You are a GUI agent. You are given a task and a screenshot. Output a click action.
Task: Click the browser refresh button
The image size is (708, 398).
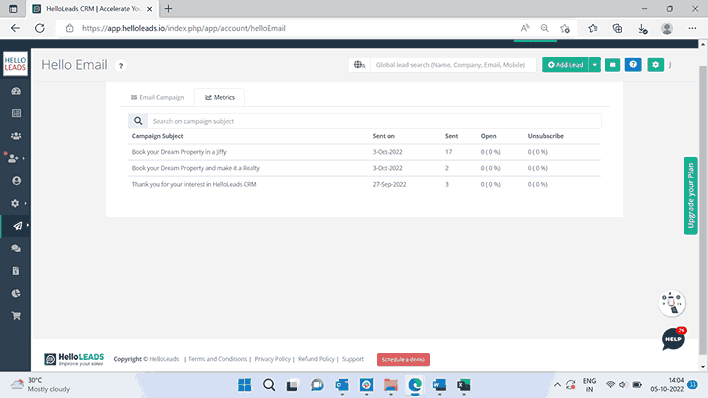click(40, 28)
